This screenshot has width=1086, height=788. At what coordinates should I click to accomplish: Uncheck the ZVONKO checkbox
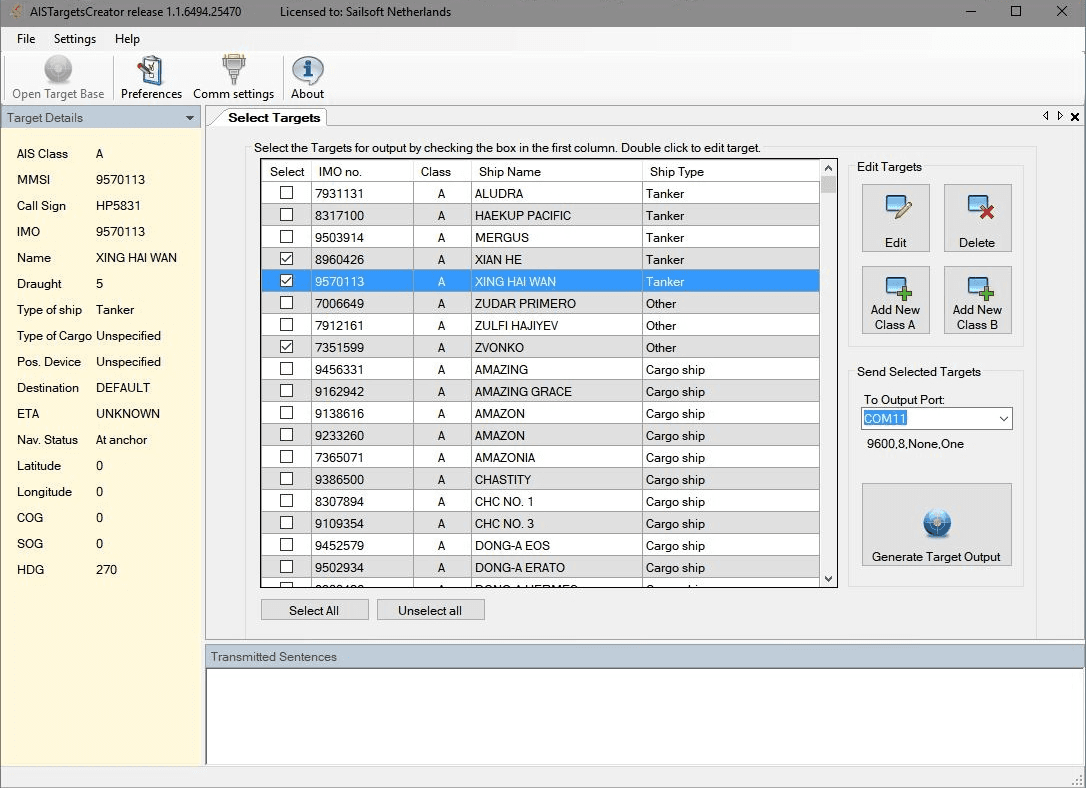[x=286, y=347]
